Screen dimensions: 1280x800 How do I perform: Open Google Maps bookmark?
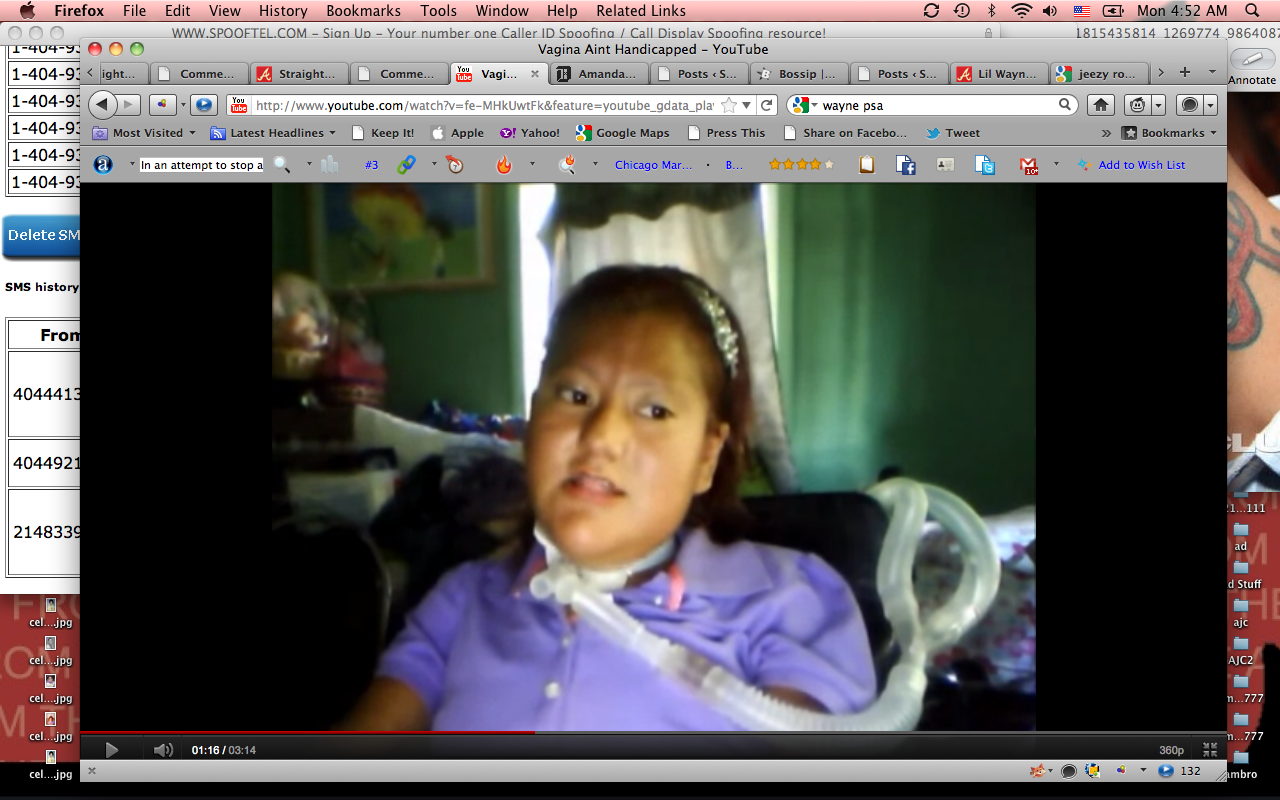tap(632, 133)
